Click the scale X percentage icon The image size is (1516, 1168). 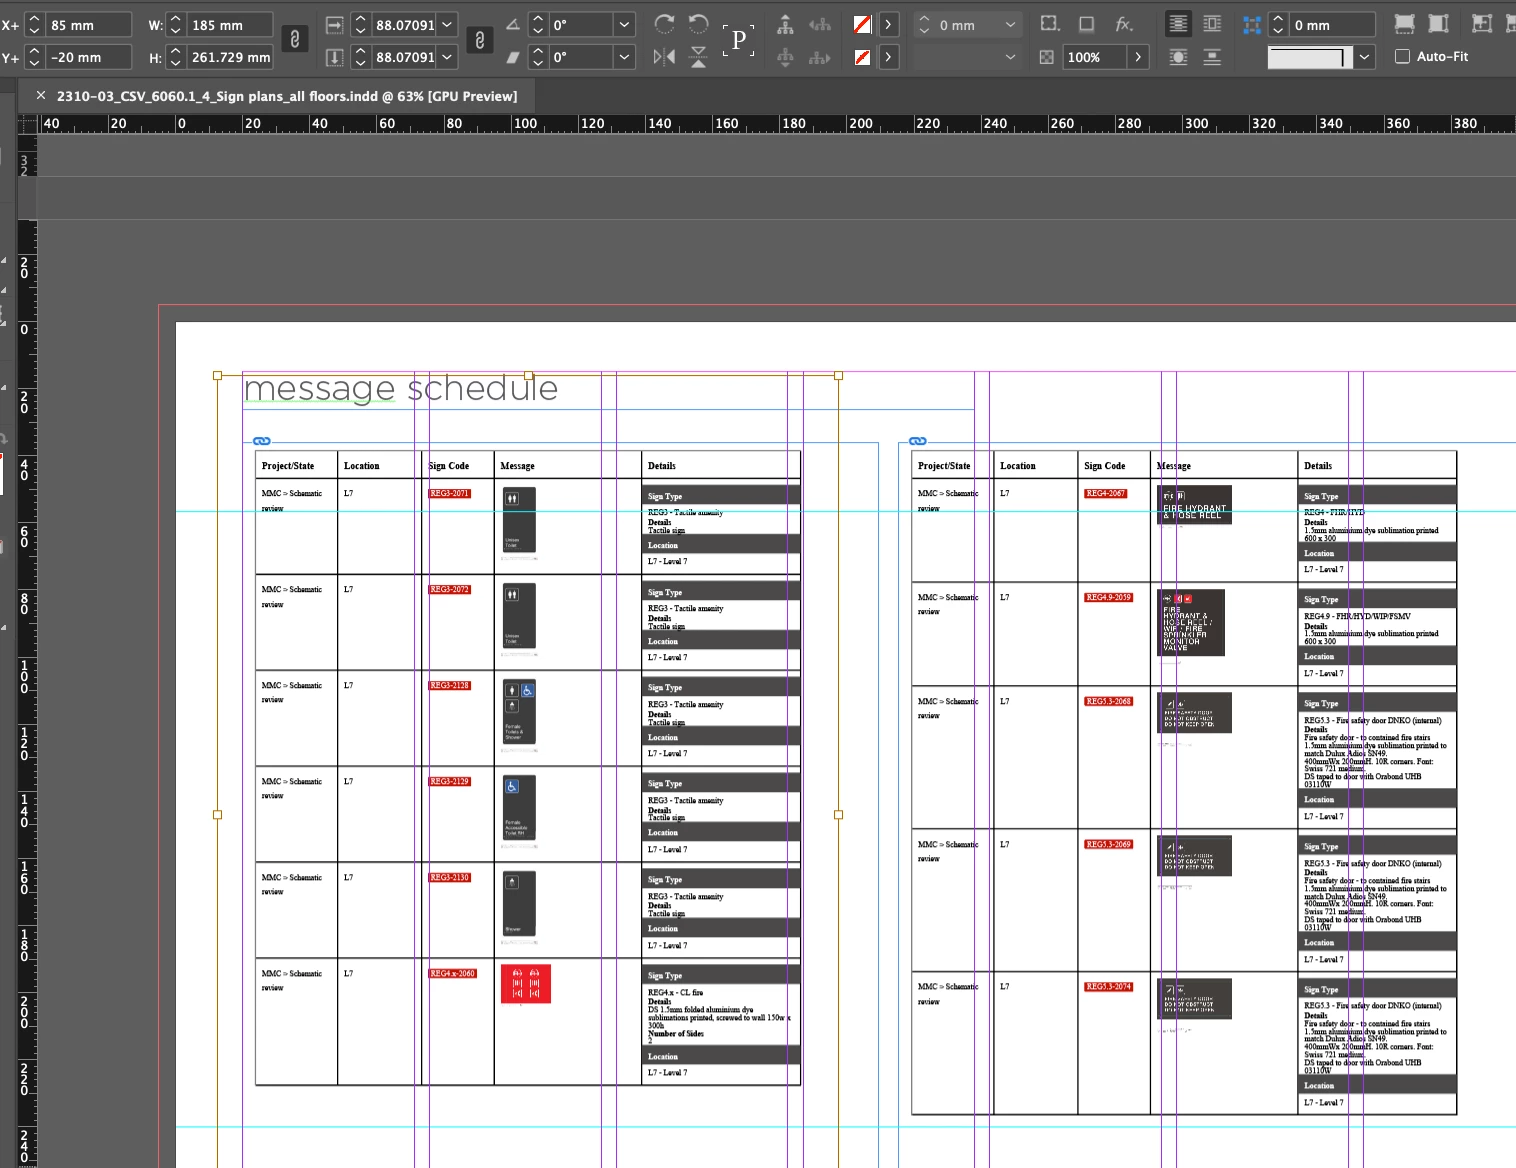coord(335,24)
